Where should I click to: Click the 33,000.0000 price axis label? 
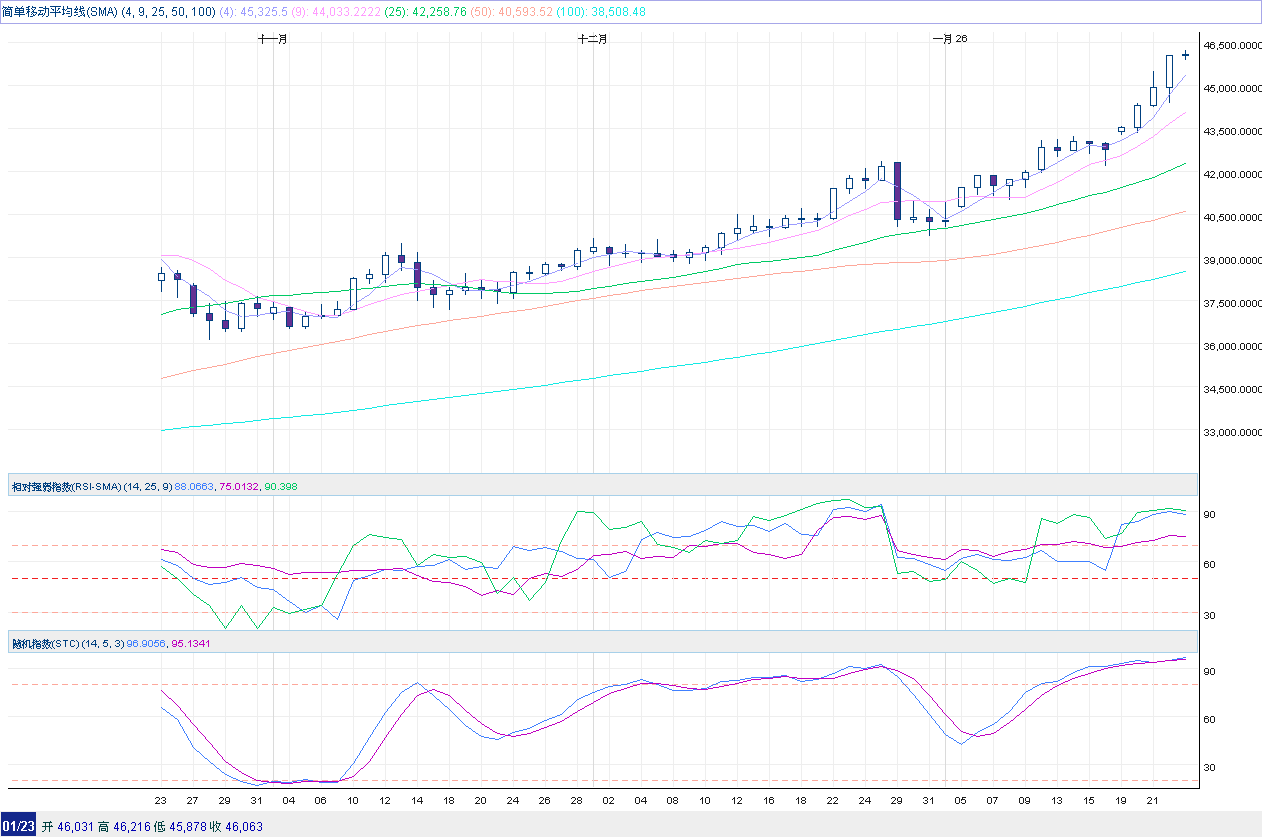tap(1231, 433)
